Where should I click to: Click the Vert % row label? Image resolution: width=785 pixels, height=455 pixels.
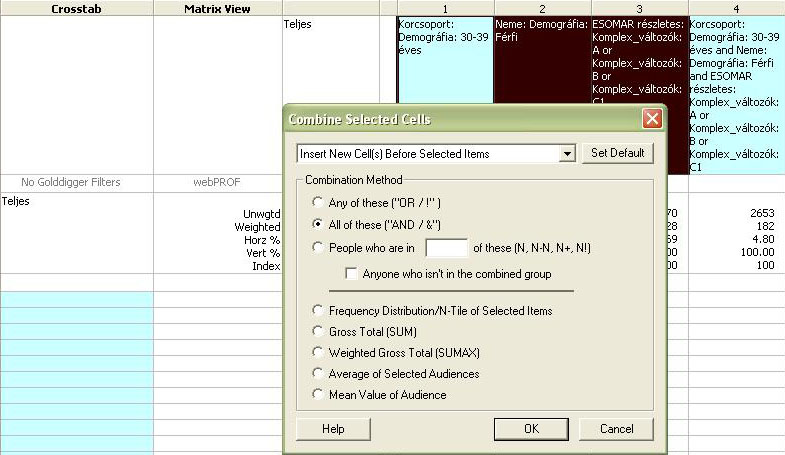pyautogui.click(x=263, y=253)
